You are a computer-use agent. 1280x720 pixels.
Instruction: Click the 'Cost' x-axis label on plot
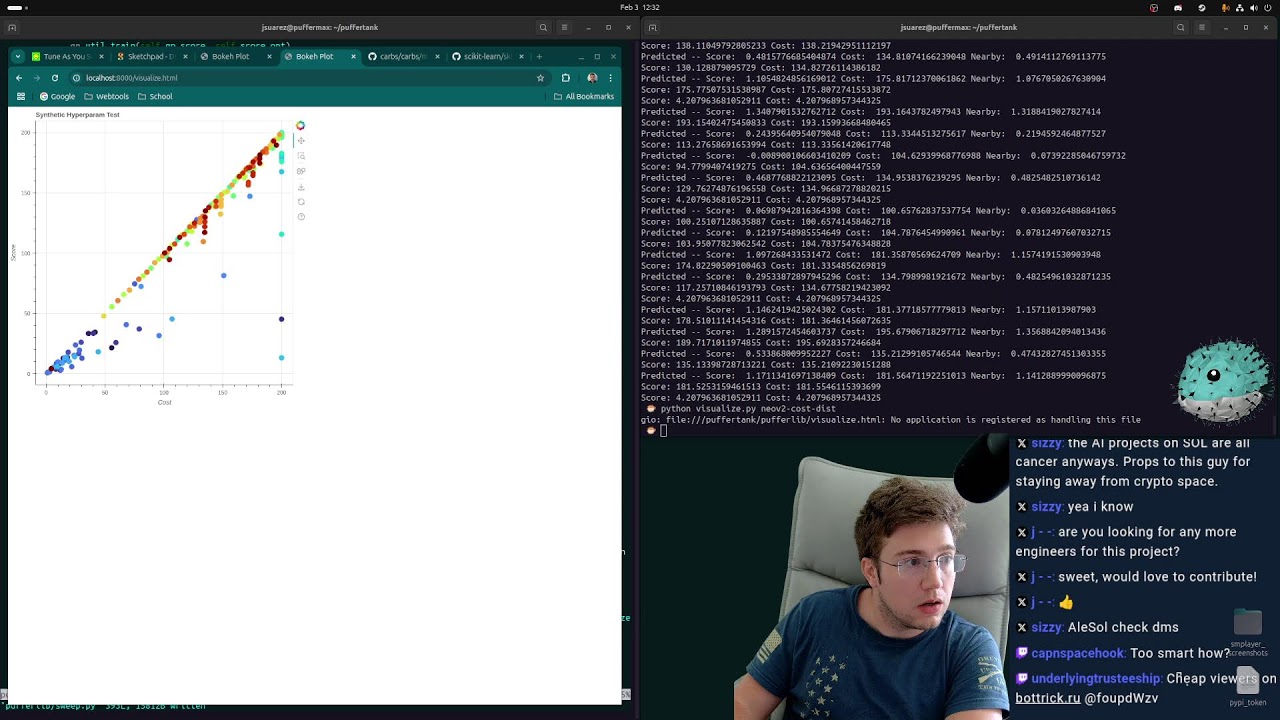164,403
